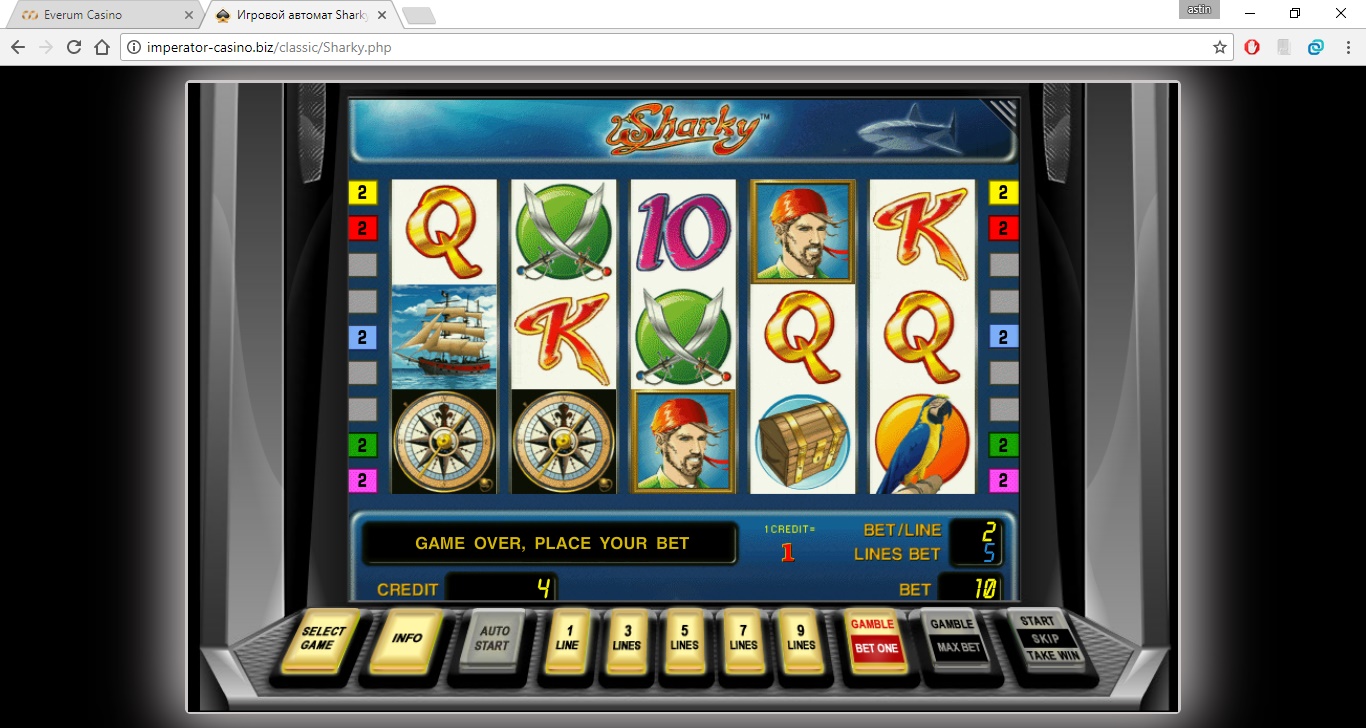Select the 1 Line button
Screen dimensions: 1366x728
click(567, 640)
